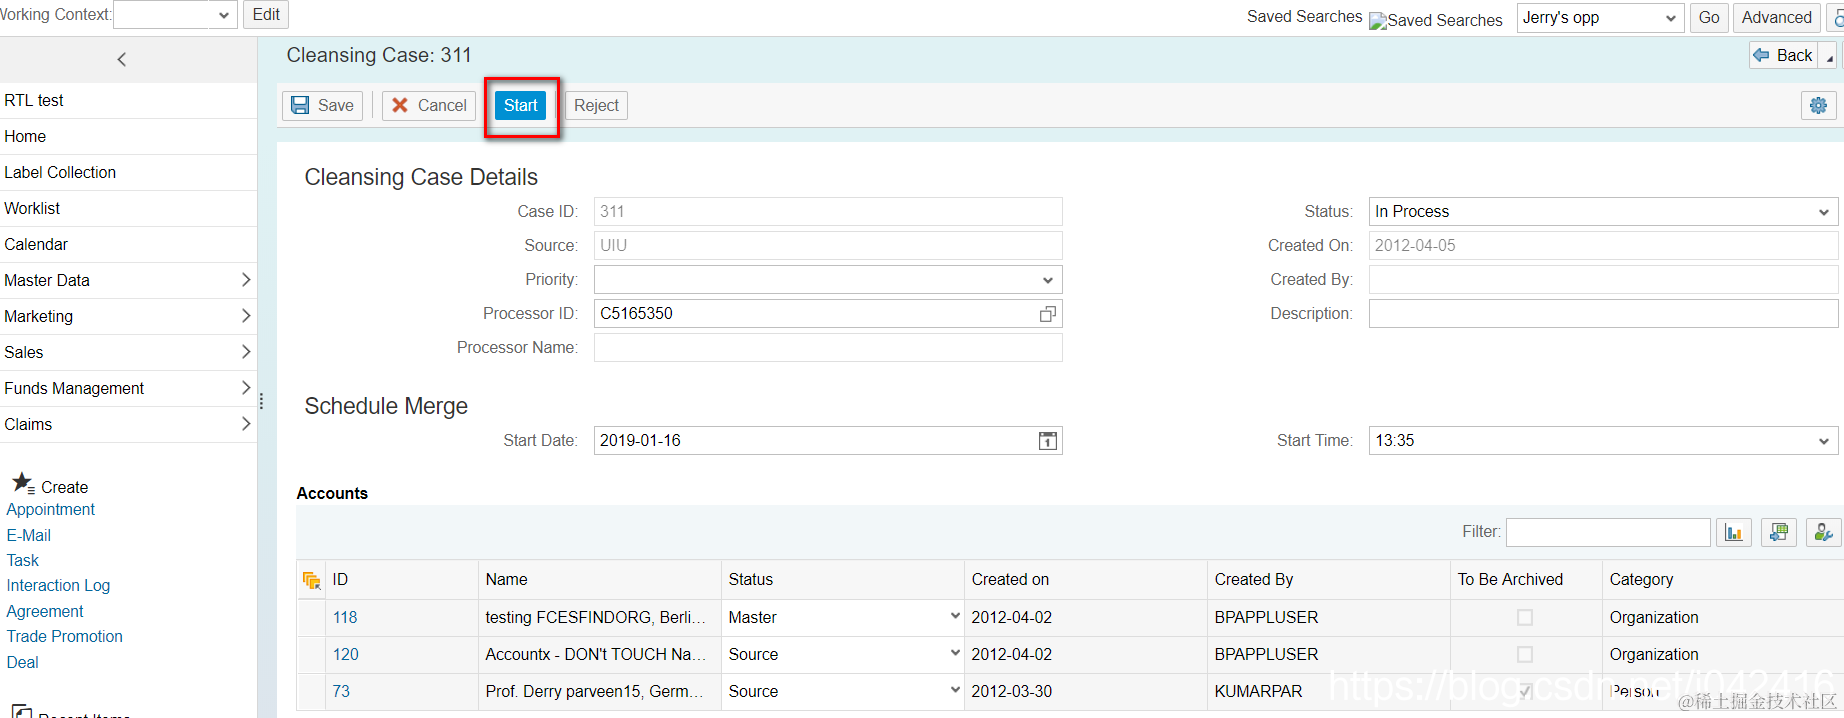
Task: Select the row selector for account 118
Action: (x=311, y=617)
